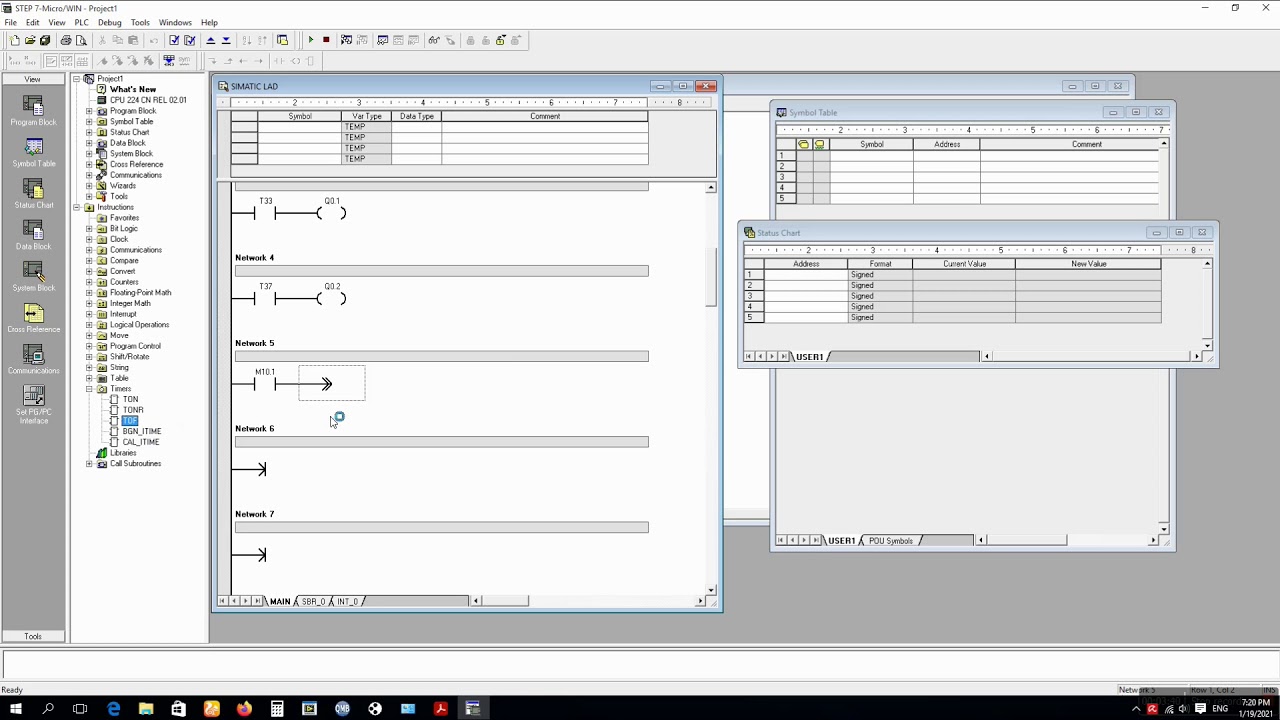The image size is (1280, 720).
Task: Click the Open Project folder icon
Action: [x=30, y=40]
